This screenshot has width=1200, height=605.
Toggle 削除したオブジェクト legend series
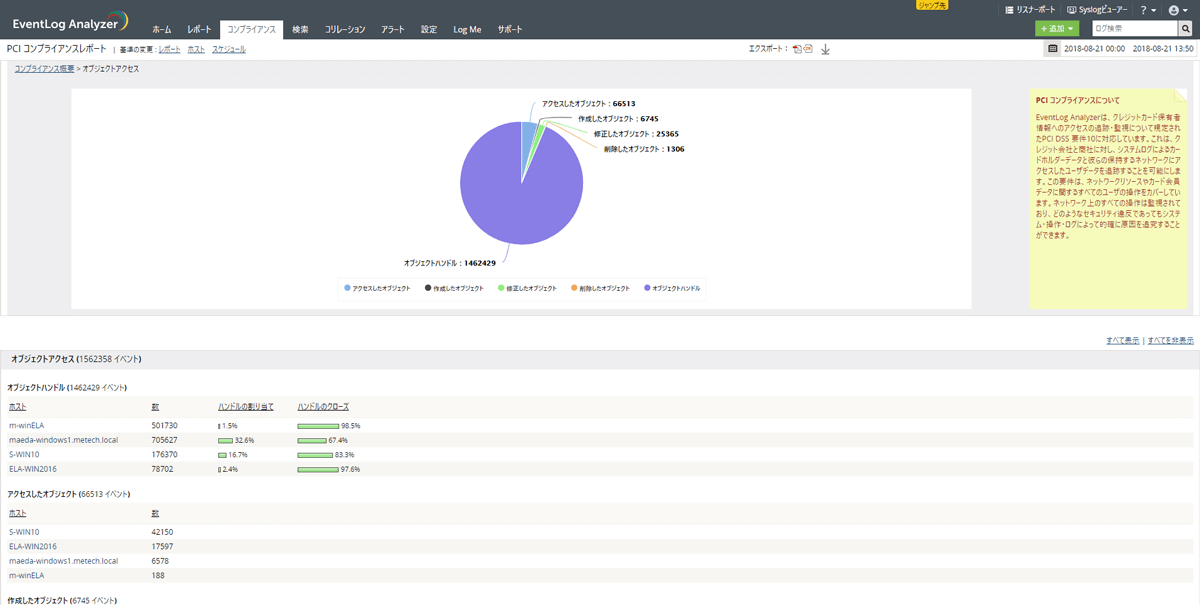point(600,288)
